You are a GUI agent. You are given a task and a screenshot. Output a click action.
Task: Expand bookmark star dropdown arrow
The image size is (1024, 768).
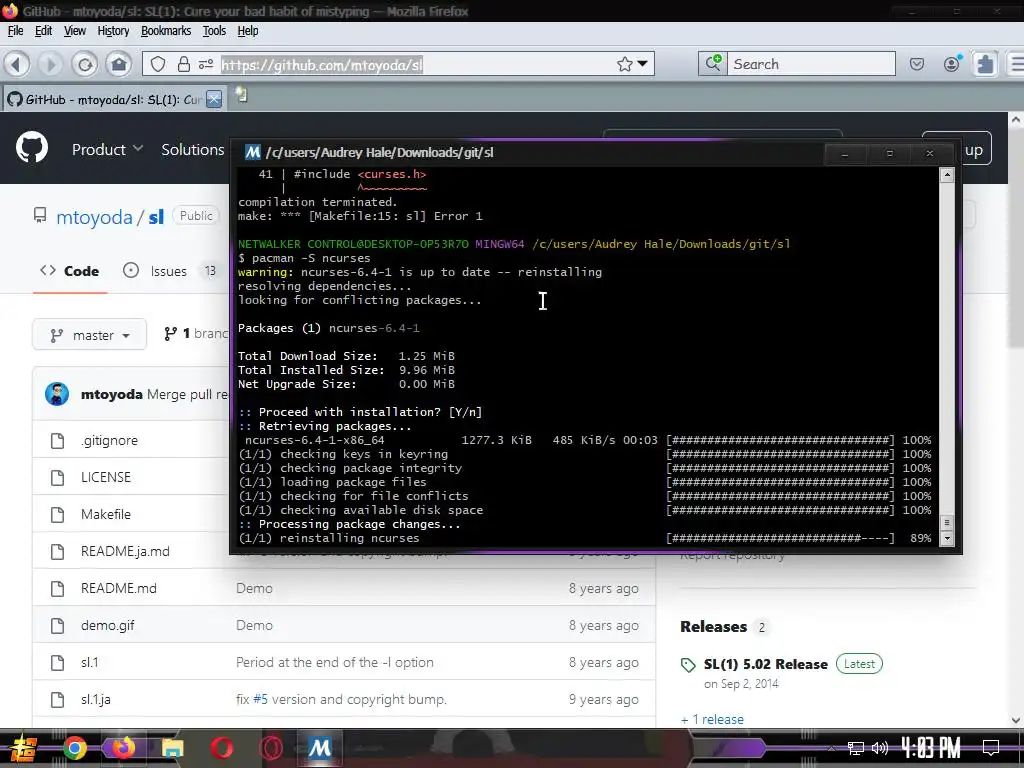643,64
